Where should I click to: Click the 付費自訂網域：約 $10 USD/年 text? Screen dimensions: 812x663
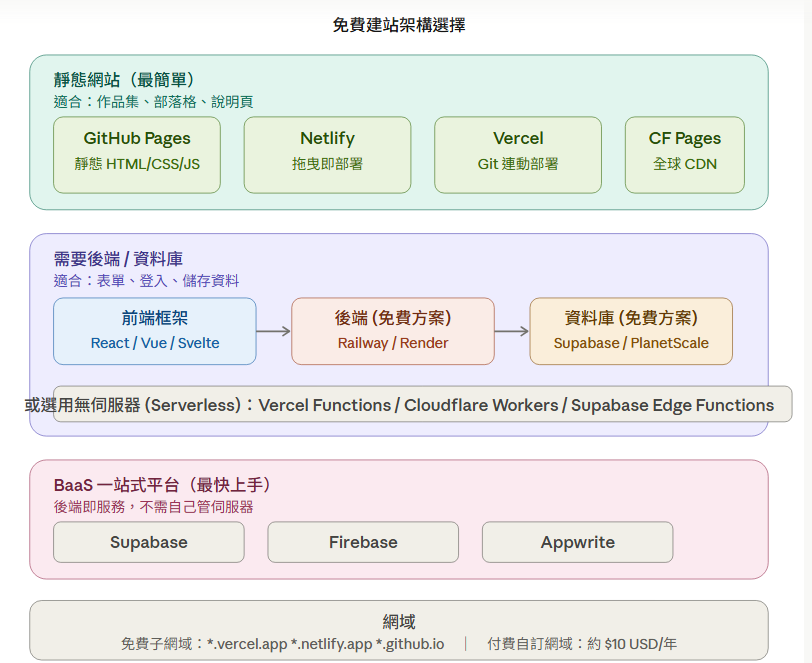coord(582,644)
